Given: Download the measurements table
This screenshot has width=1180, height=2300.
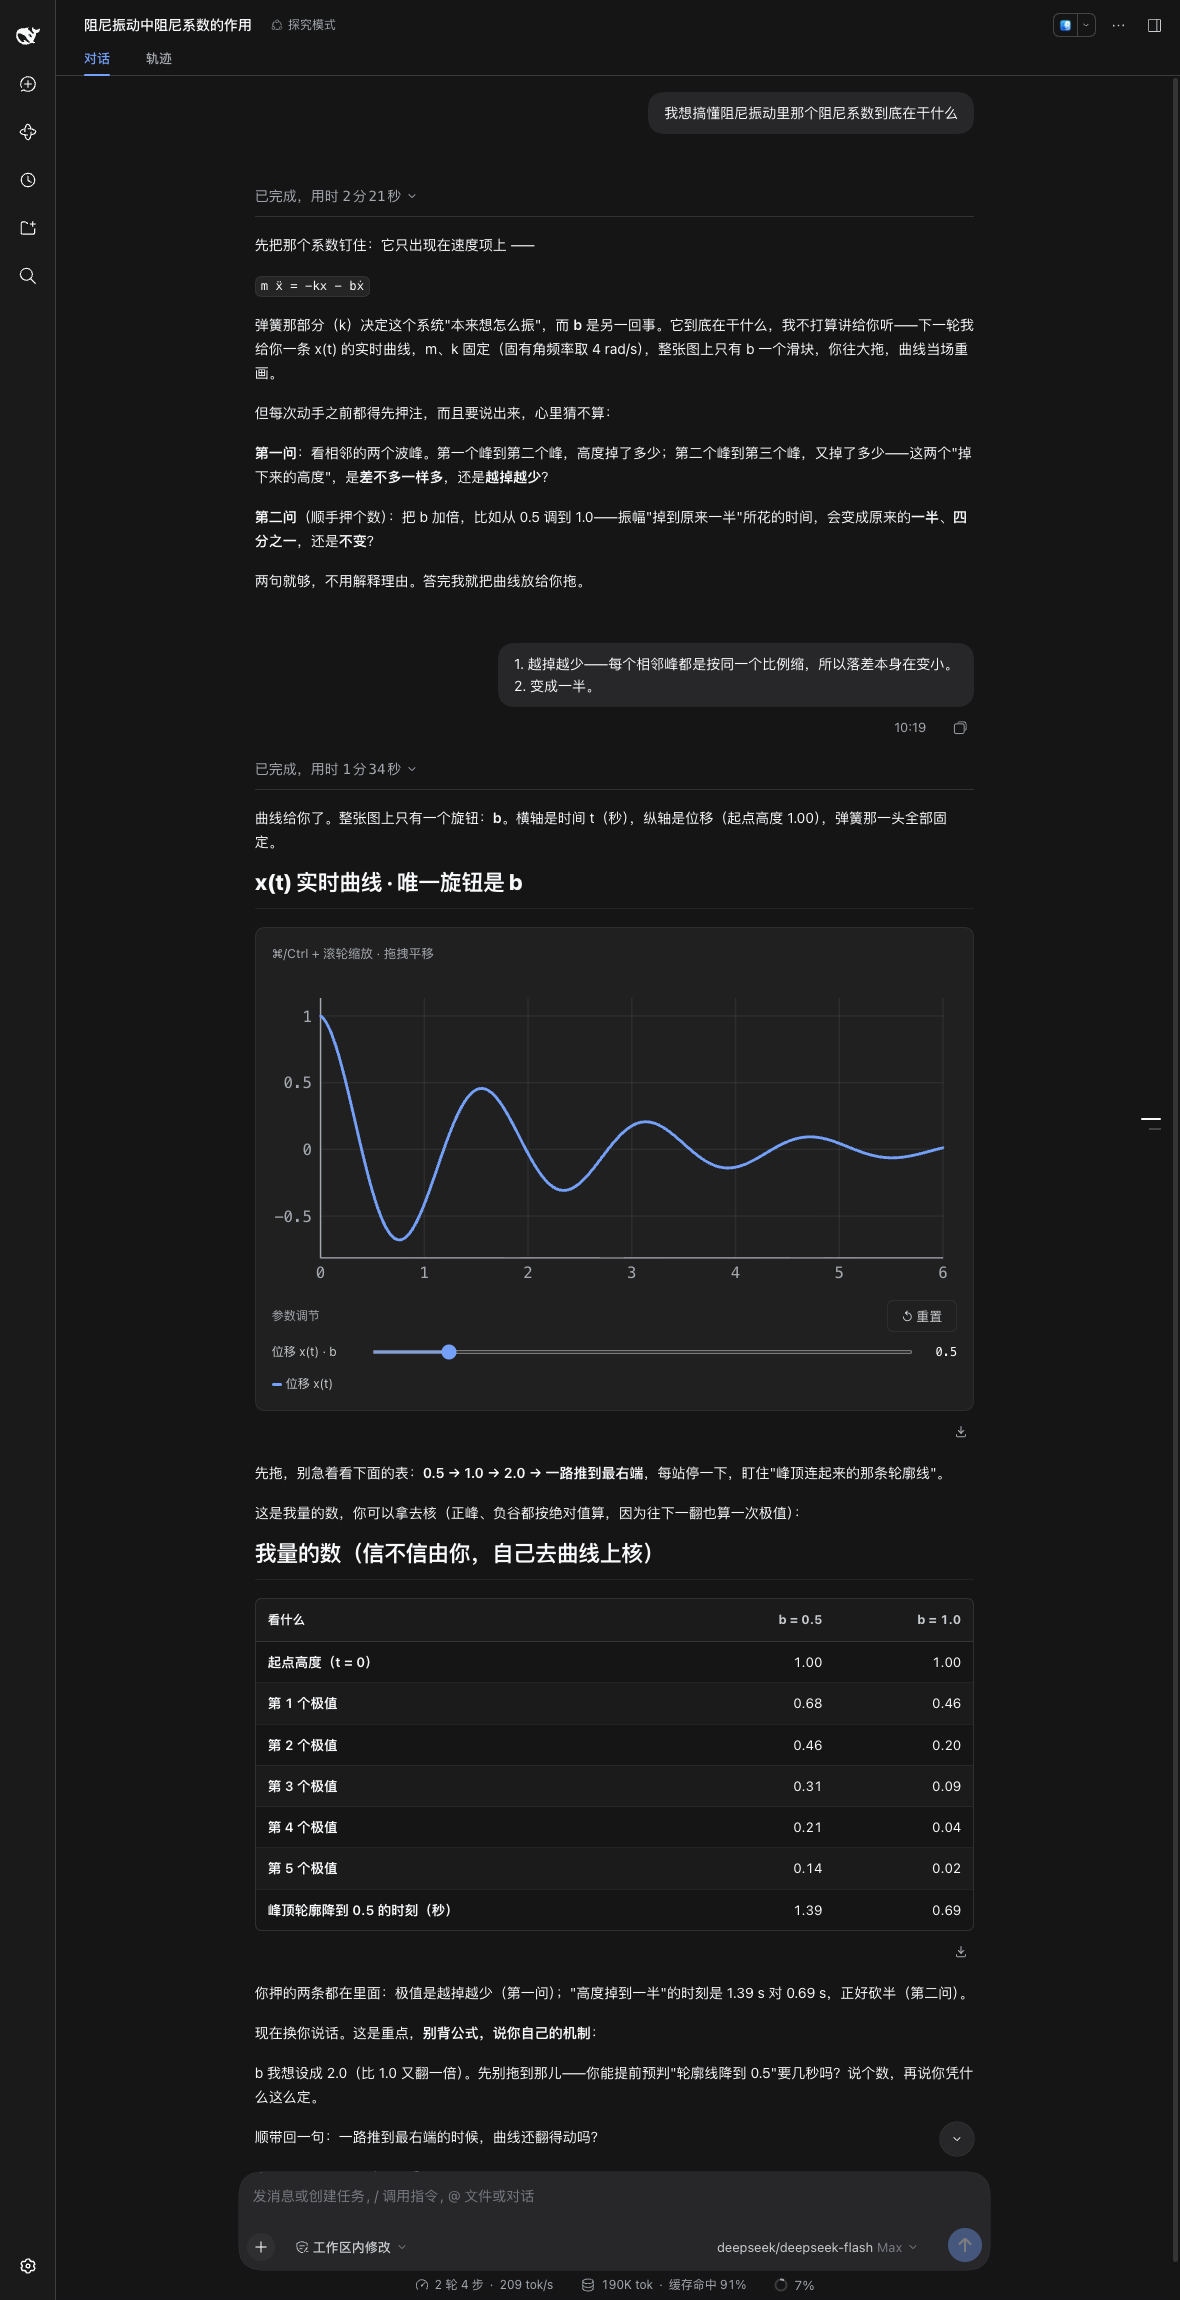Looking at the screenshot, I should [961, 1952].
